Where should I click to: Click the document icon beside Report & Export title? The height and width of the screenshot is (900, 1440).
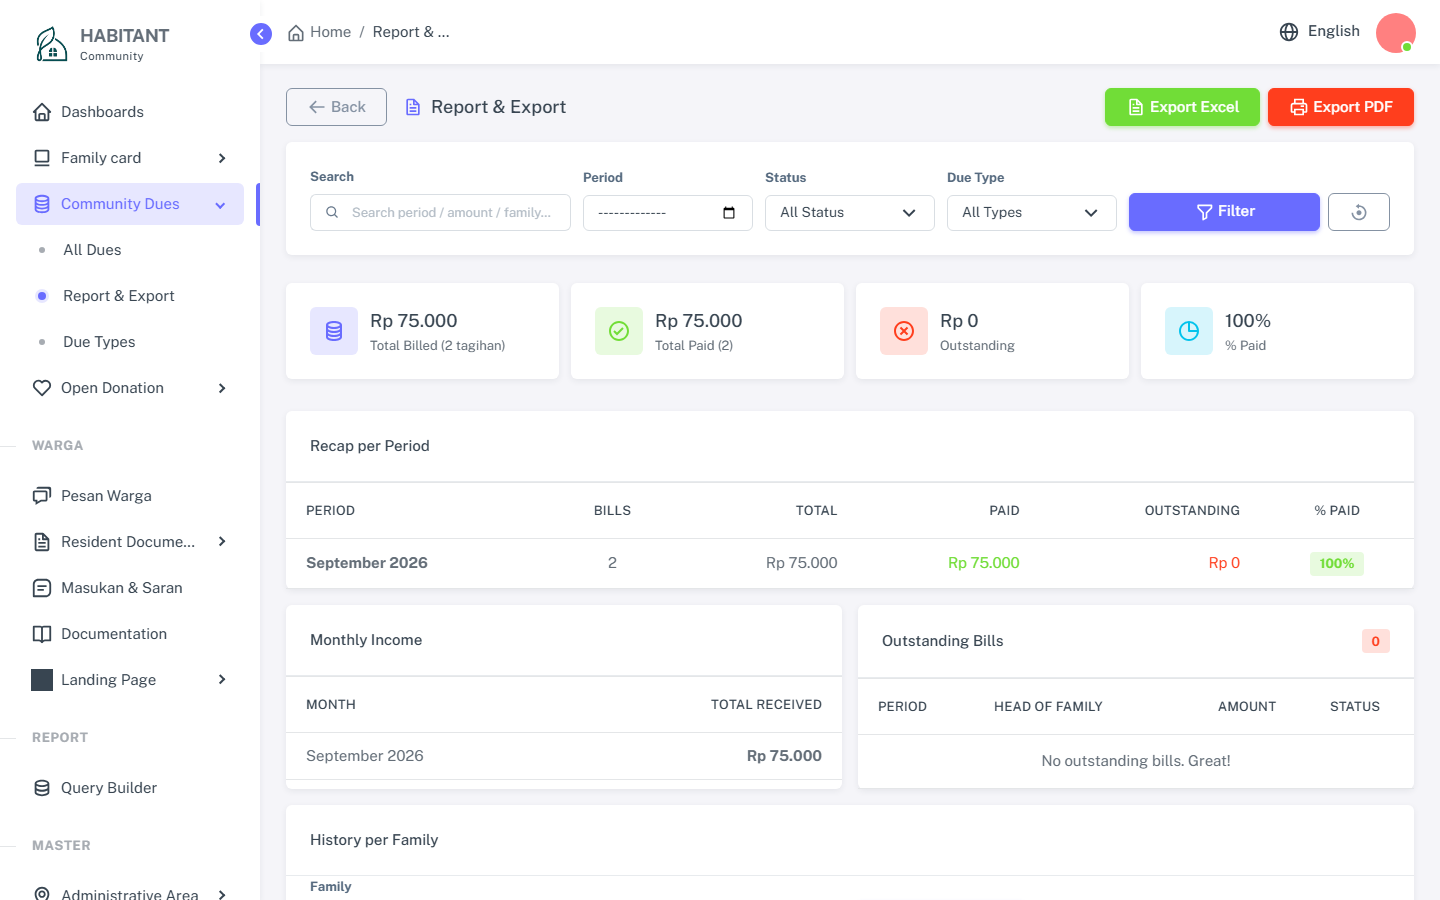point(413,107)
